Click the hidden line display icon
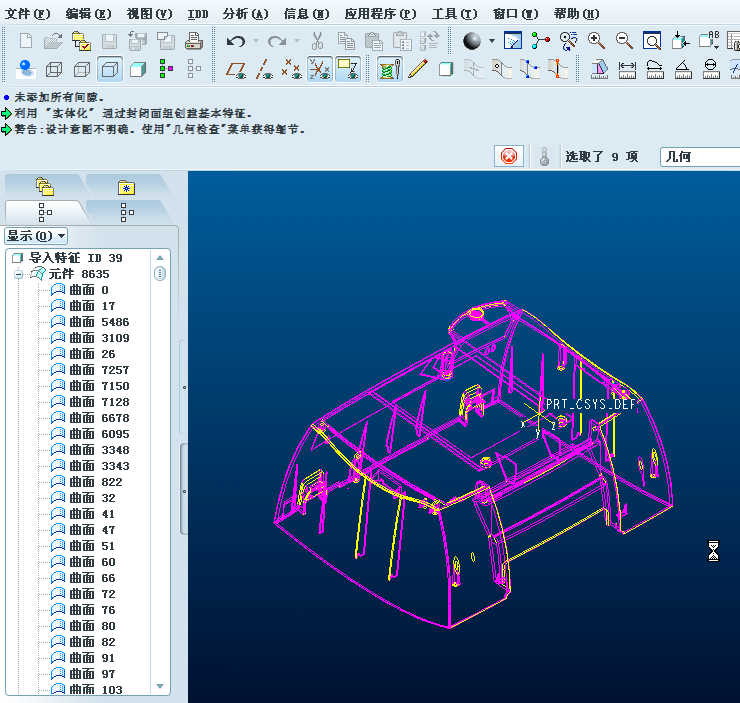Viewport: 740px width, 703px height. click(x=82, y=70)
